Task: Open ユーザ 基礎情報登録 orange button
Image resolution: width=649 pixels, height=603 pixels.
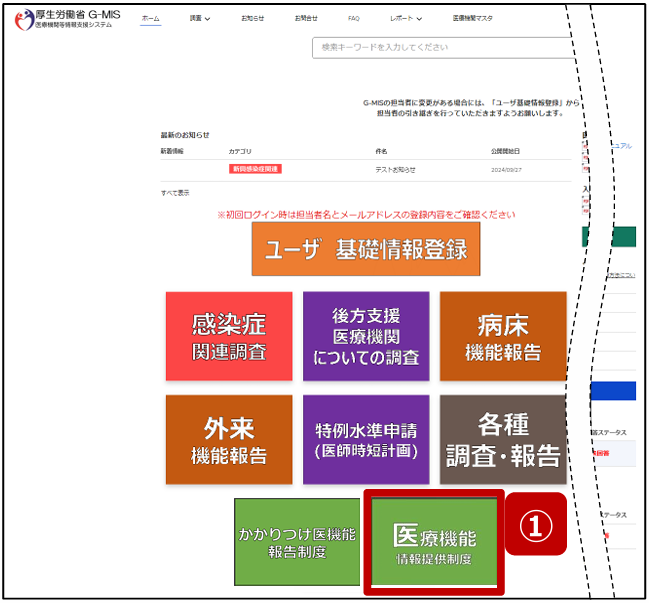Action: (x=365, y=249)
